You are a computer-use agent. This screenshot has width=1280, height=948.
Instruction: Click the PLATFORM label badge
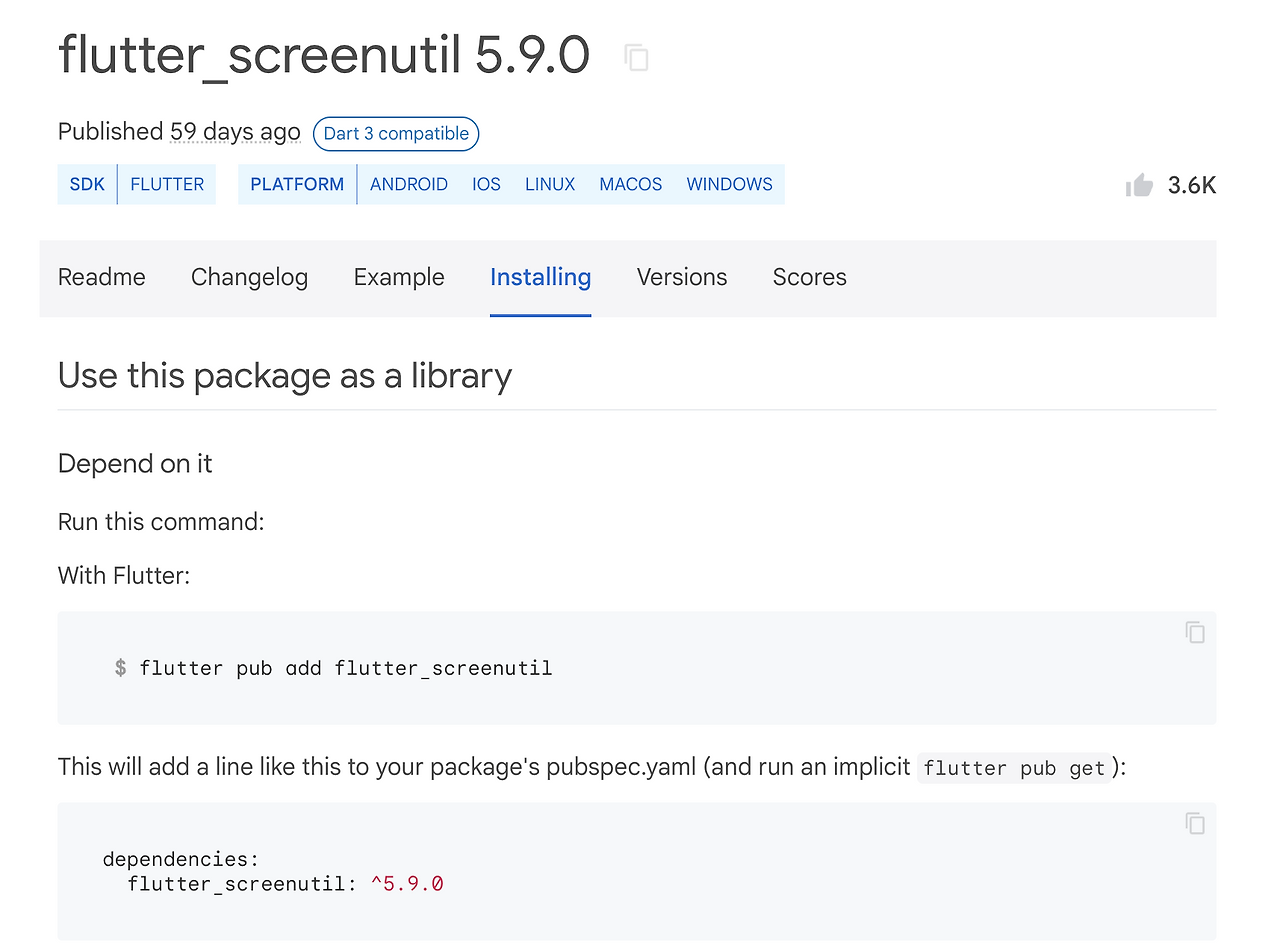point(296,184)
